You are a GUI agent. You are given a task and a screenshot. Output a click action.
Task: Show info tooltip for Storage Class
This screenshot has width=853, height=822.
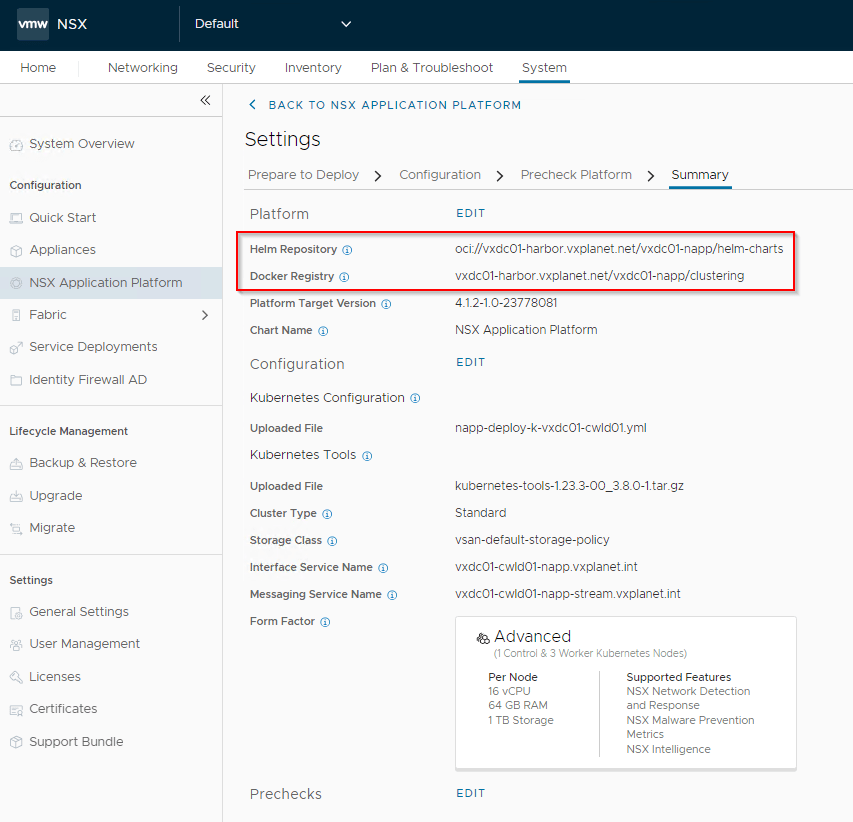click(332, 541)
